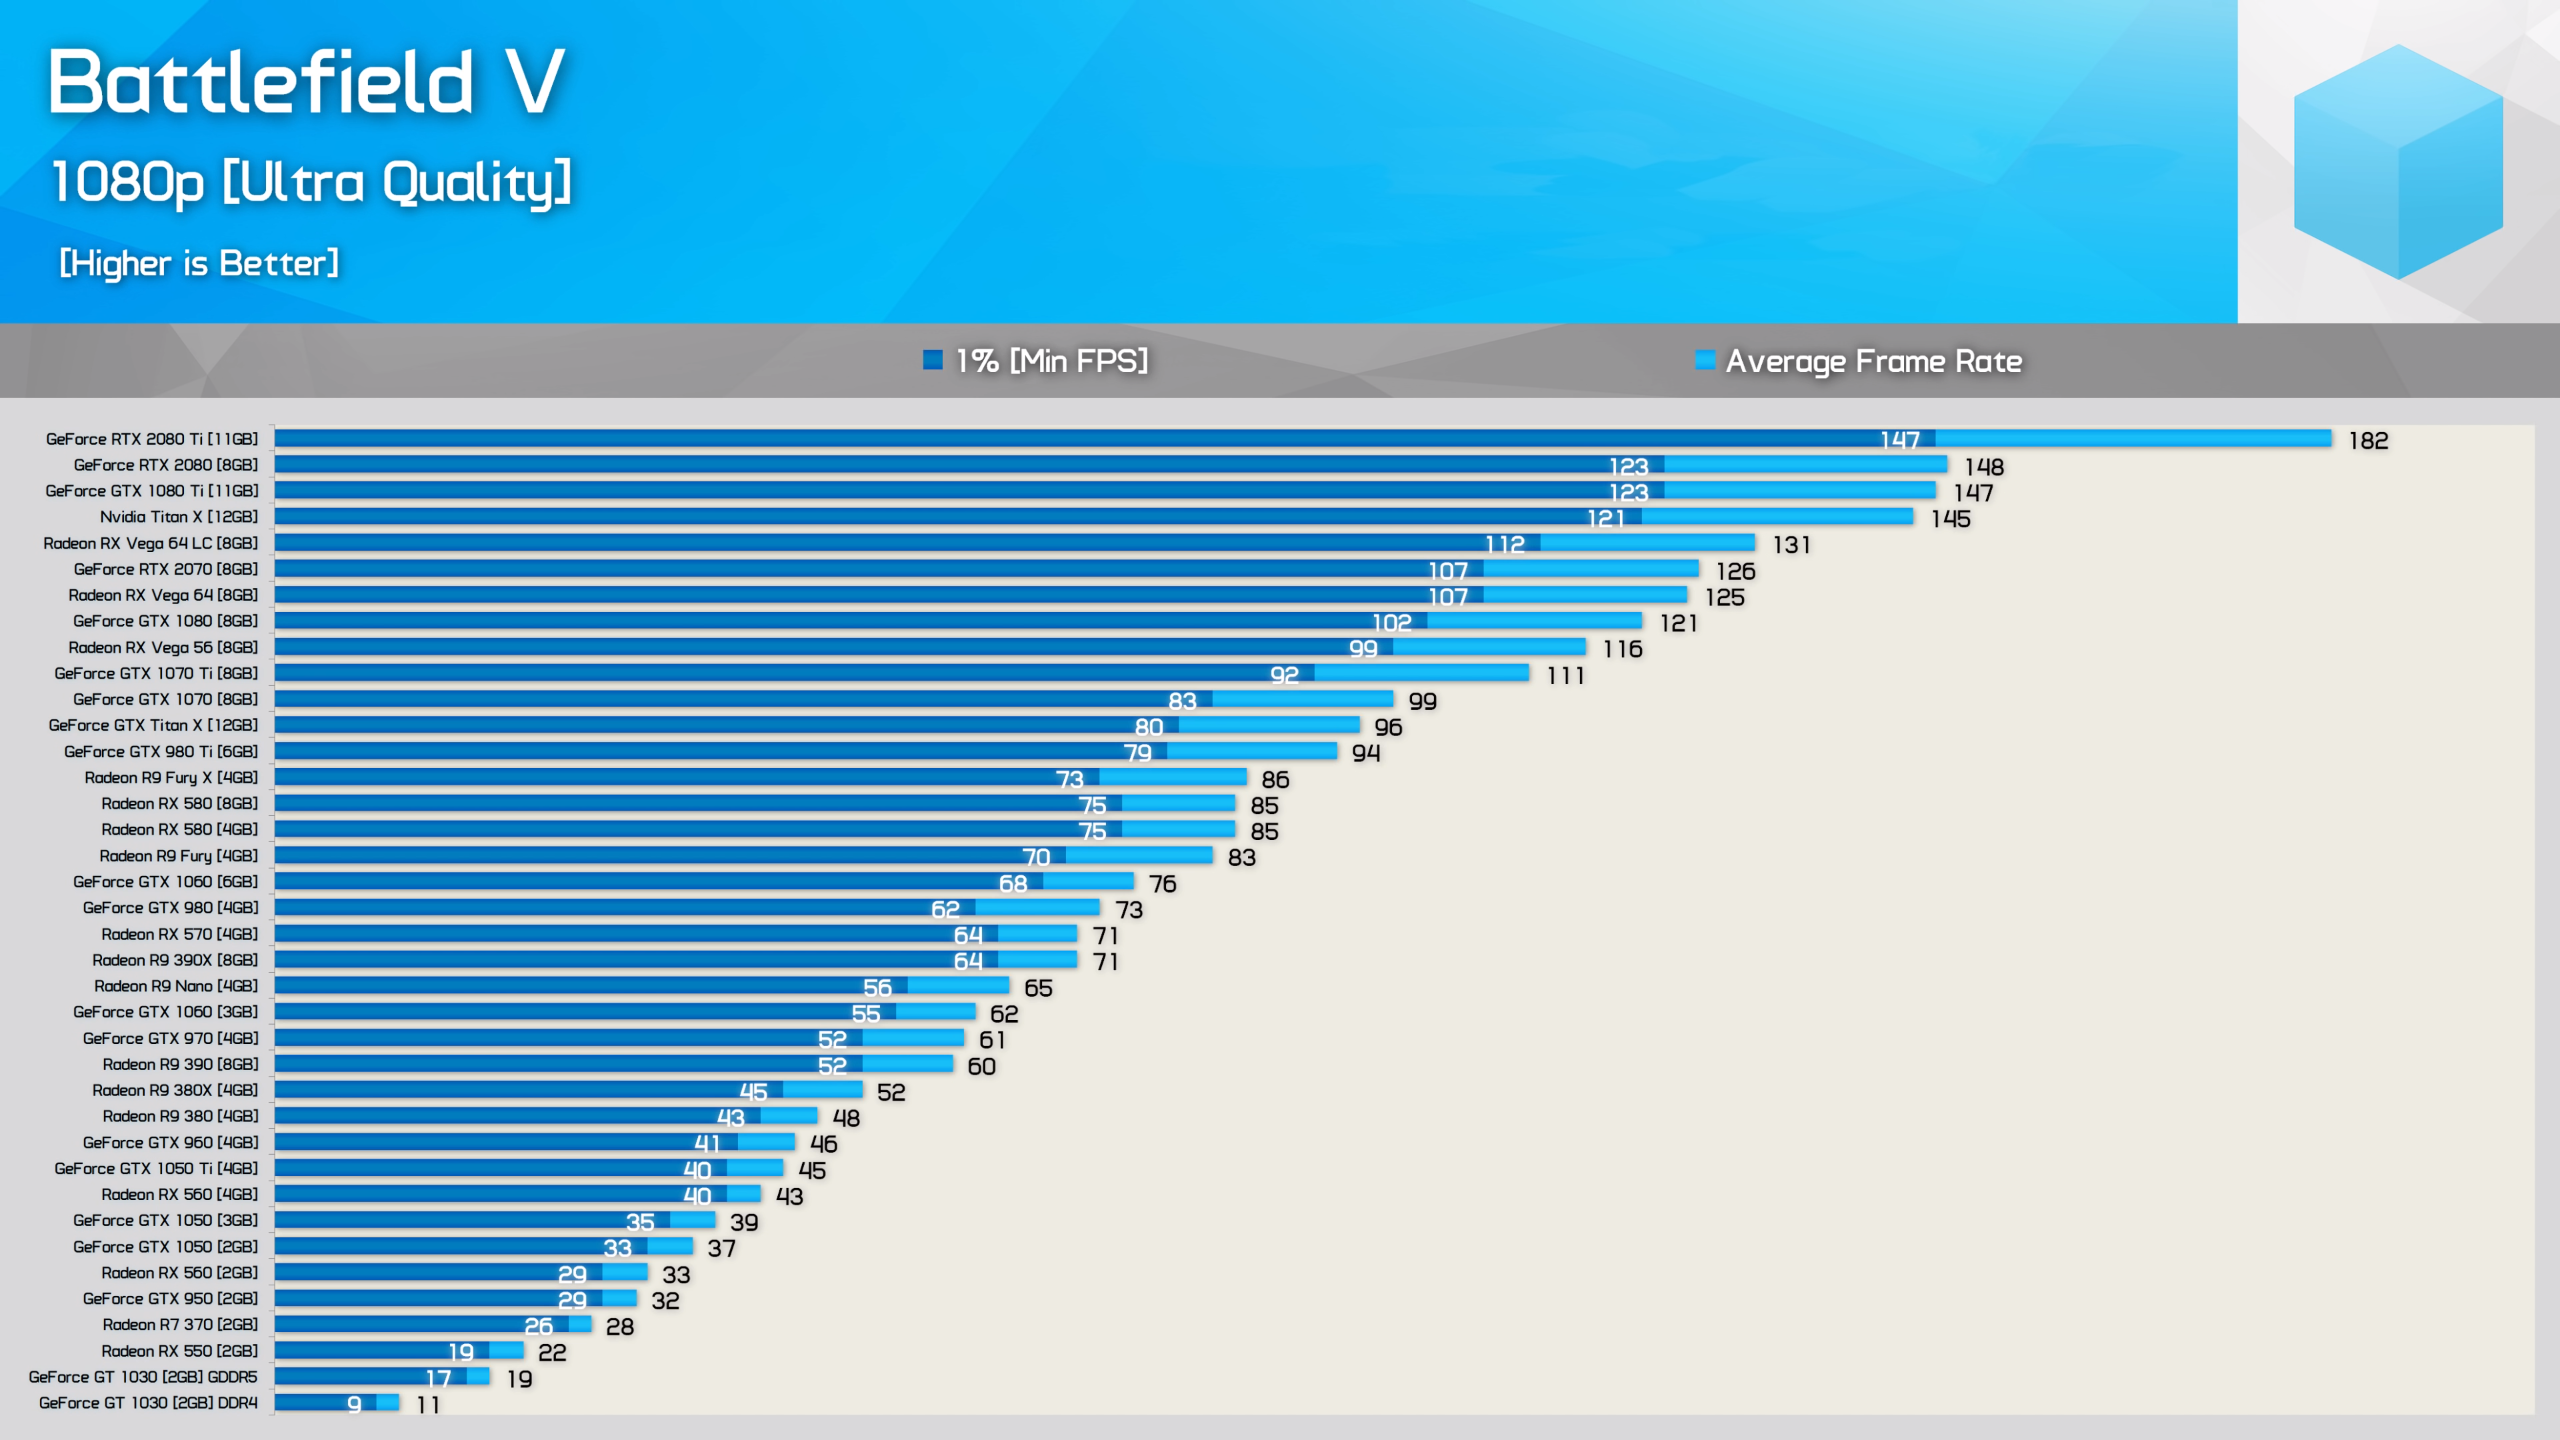
Task: Click the Higher is Better note
Action: [199, 263]
